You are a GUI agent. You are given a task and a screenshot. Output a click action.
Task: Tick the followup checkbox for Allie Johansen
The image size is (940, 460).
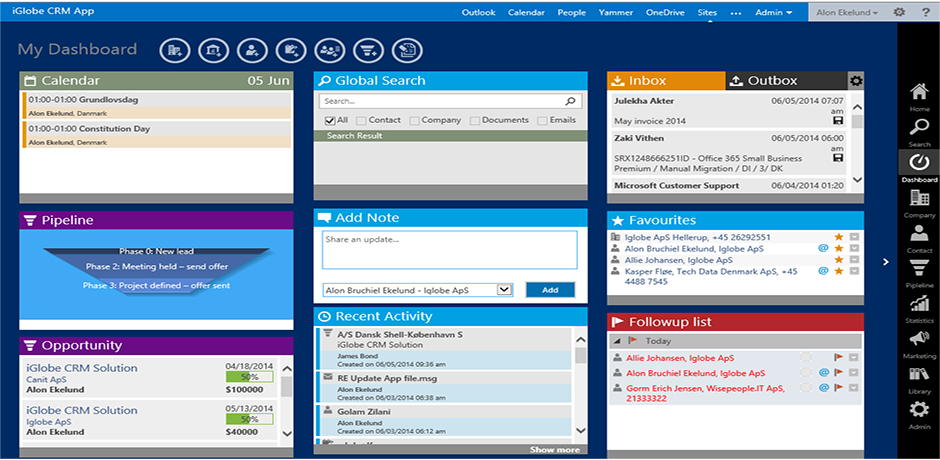click(806, 357)
